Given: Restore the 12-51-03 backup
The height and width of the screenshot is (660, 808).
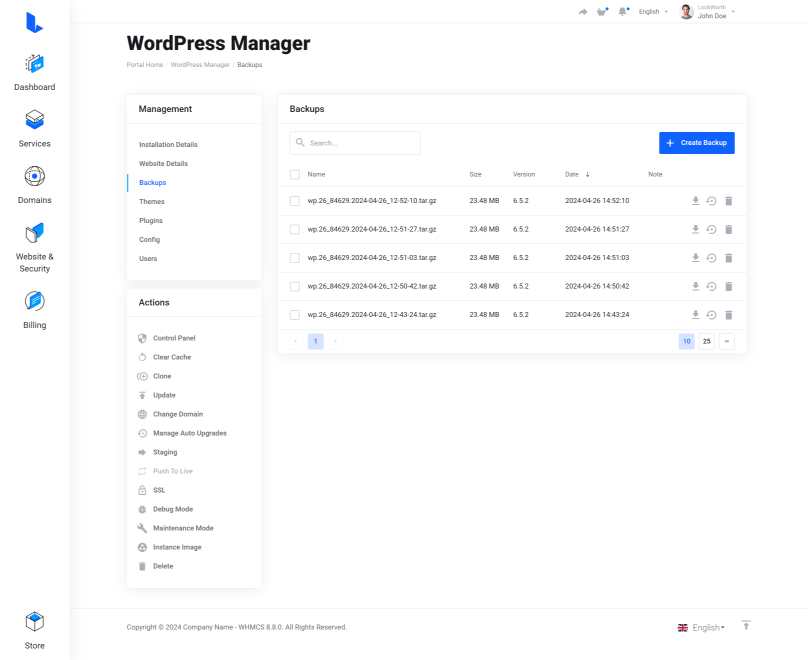Looking at the screenshot, I should pos(711,258).
